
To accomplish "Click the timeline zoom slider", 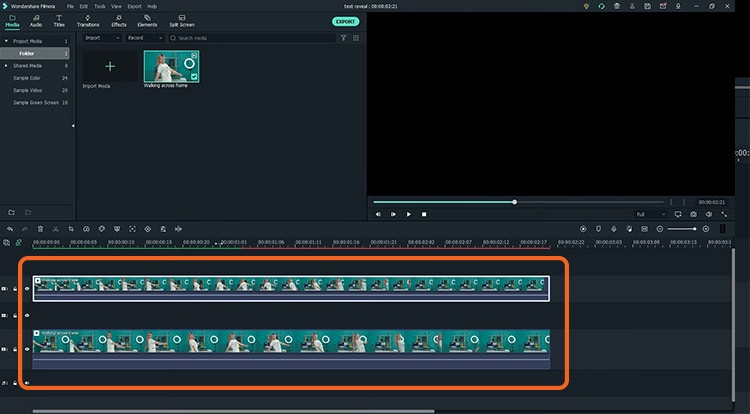I will click(x=682, y=229).
